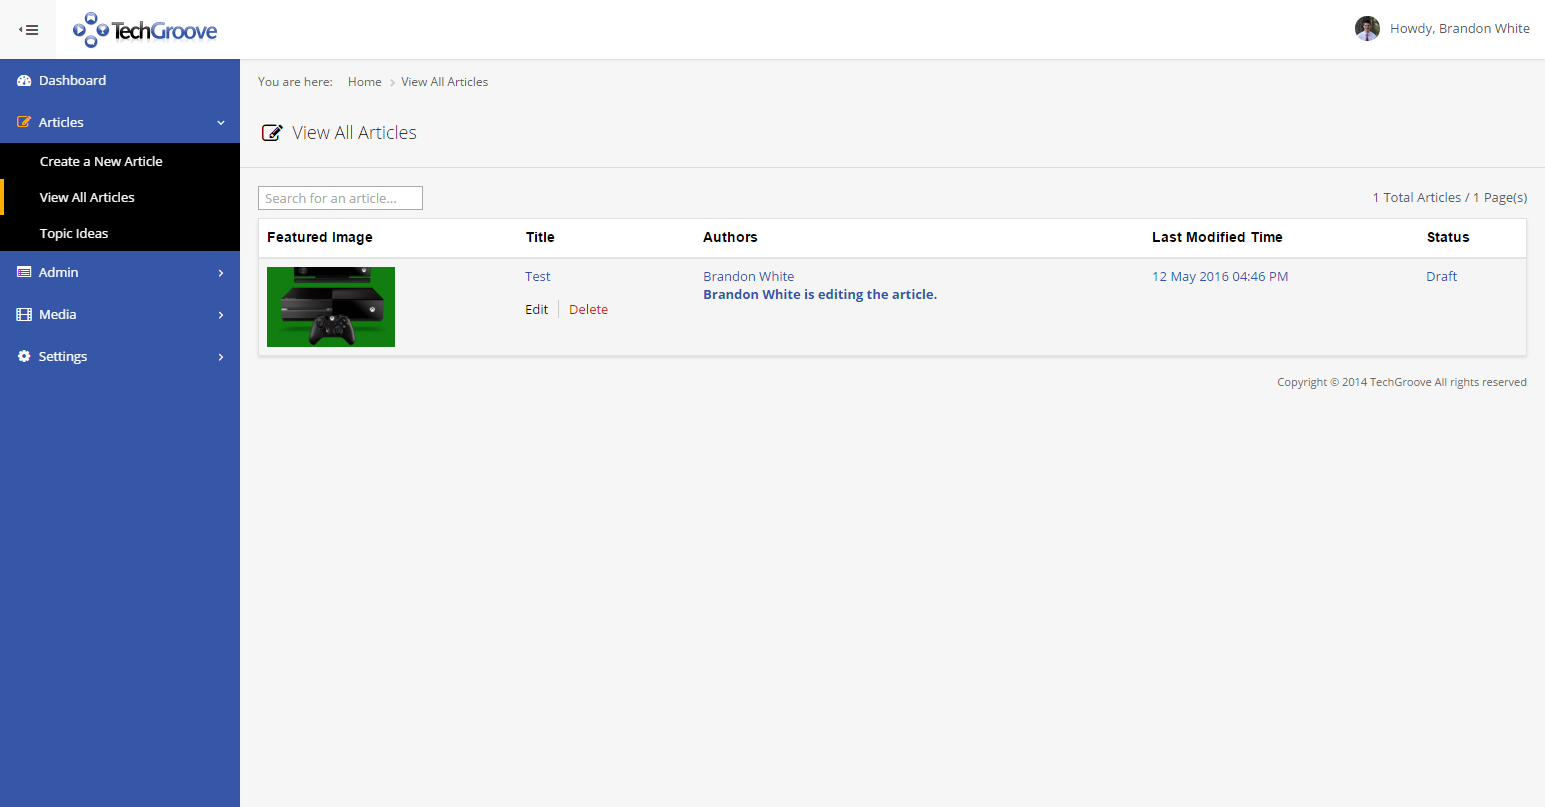Click the Dashboard gauge icon in sidebar
Viewport: 1545px width, 807px height.
click(24, 81)
